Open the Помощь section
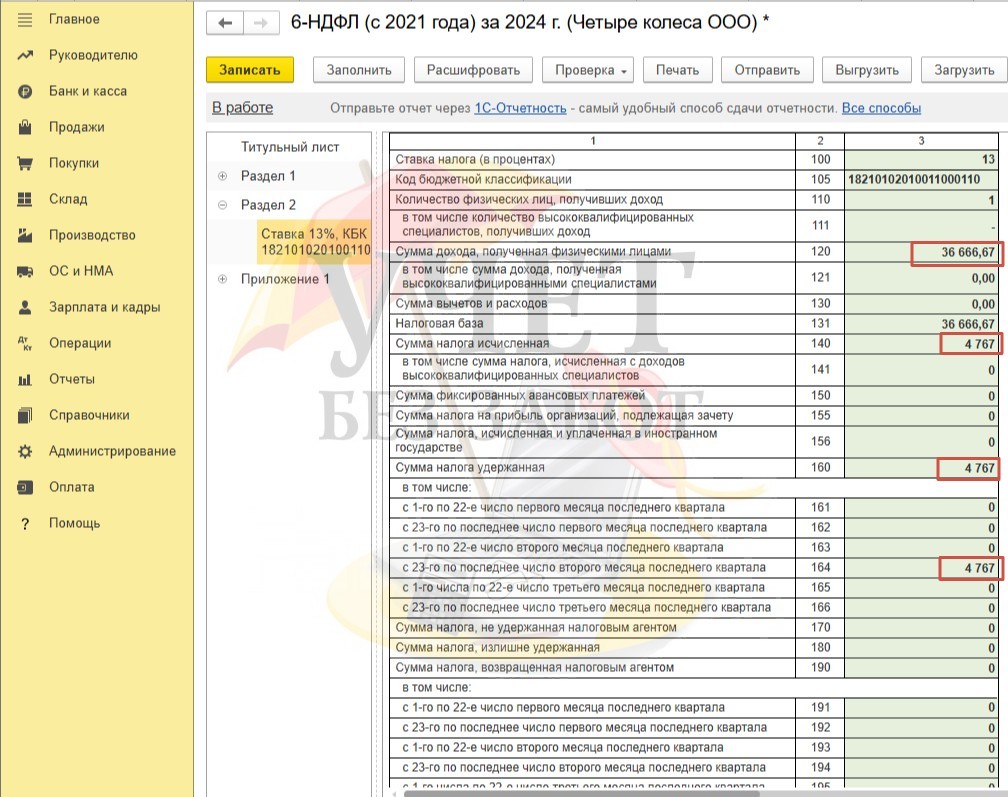 [75, 523]
